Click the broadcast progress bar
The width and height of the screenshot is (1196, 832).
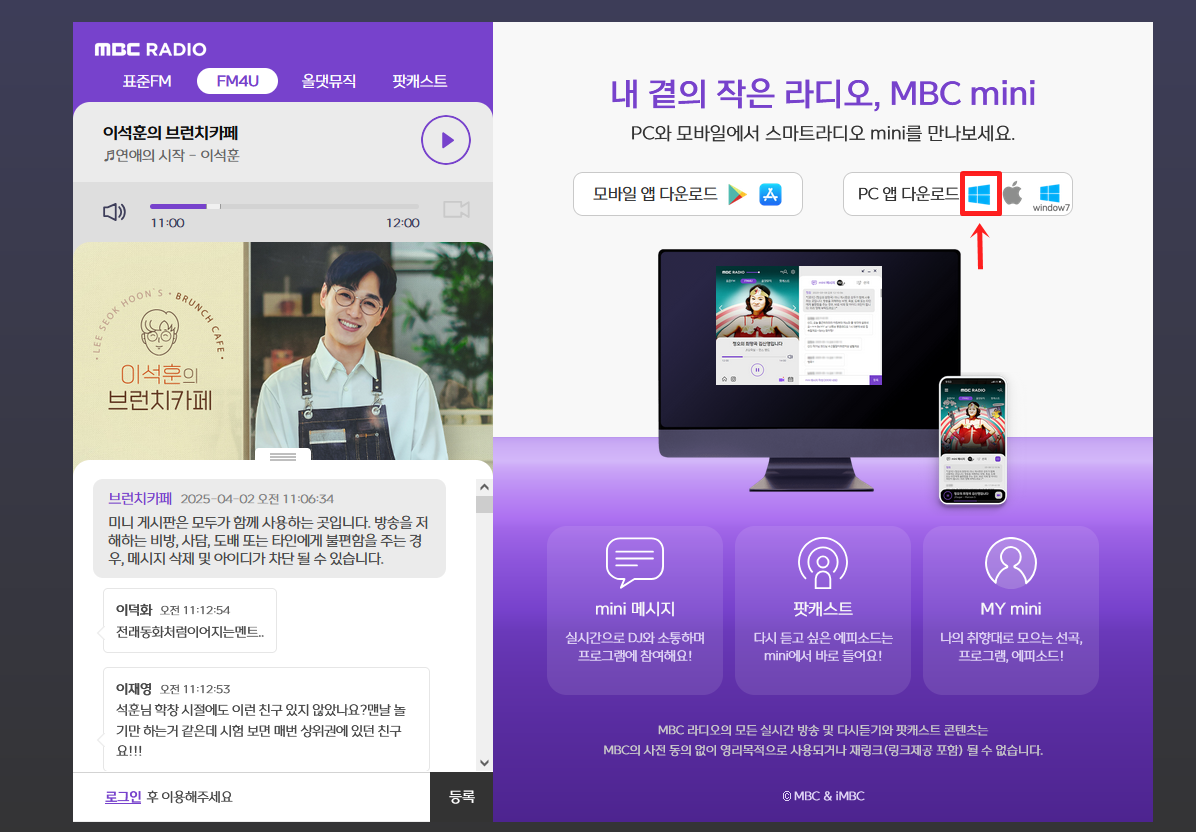click(x=285, y=206)
